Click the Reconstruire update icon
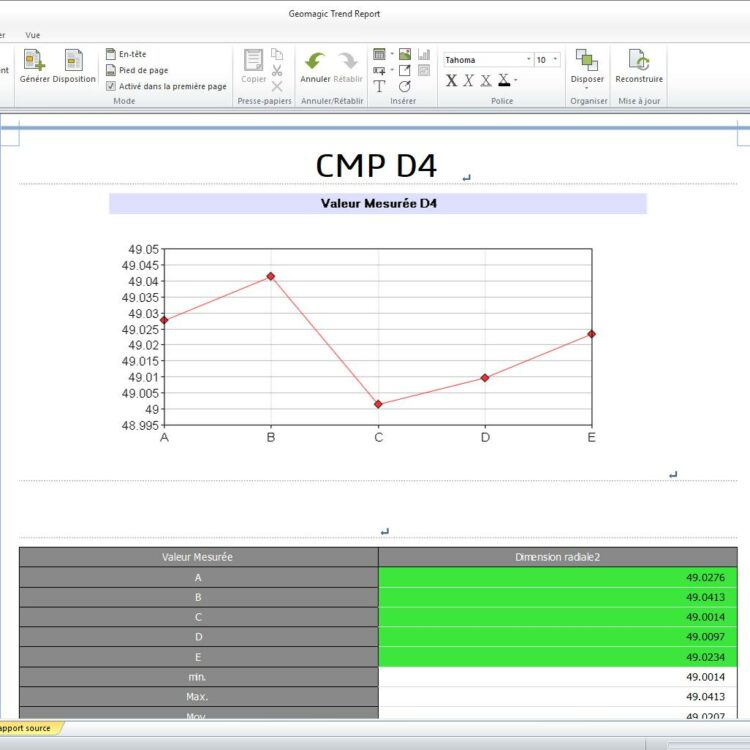The height and width of the screenshot is (750, 750). [x=638, y=65]
